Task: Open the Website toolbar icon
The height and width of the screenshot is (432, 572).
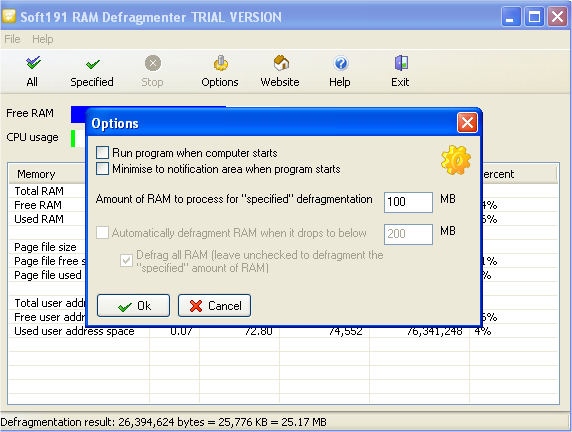Action: tap(281, 63)
